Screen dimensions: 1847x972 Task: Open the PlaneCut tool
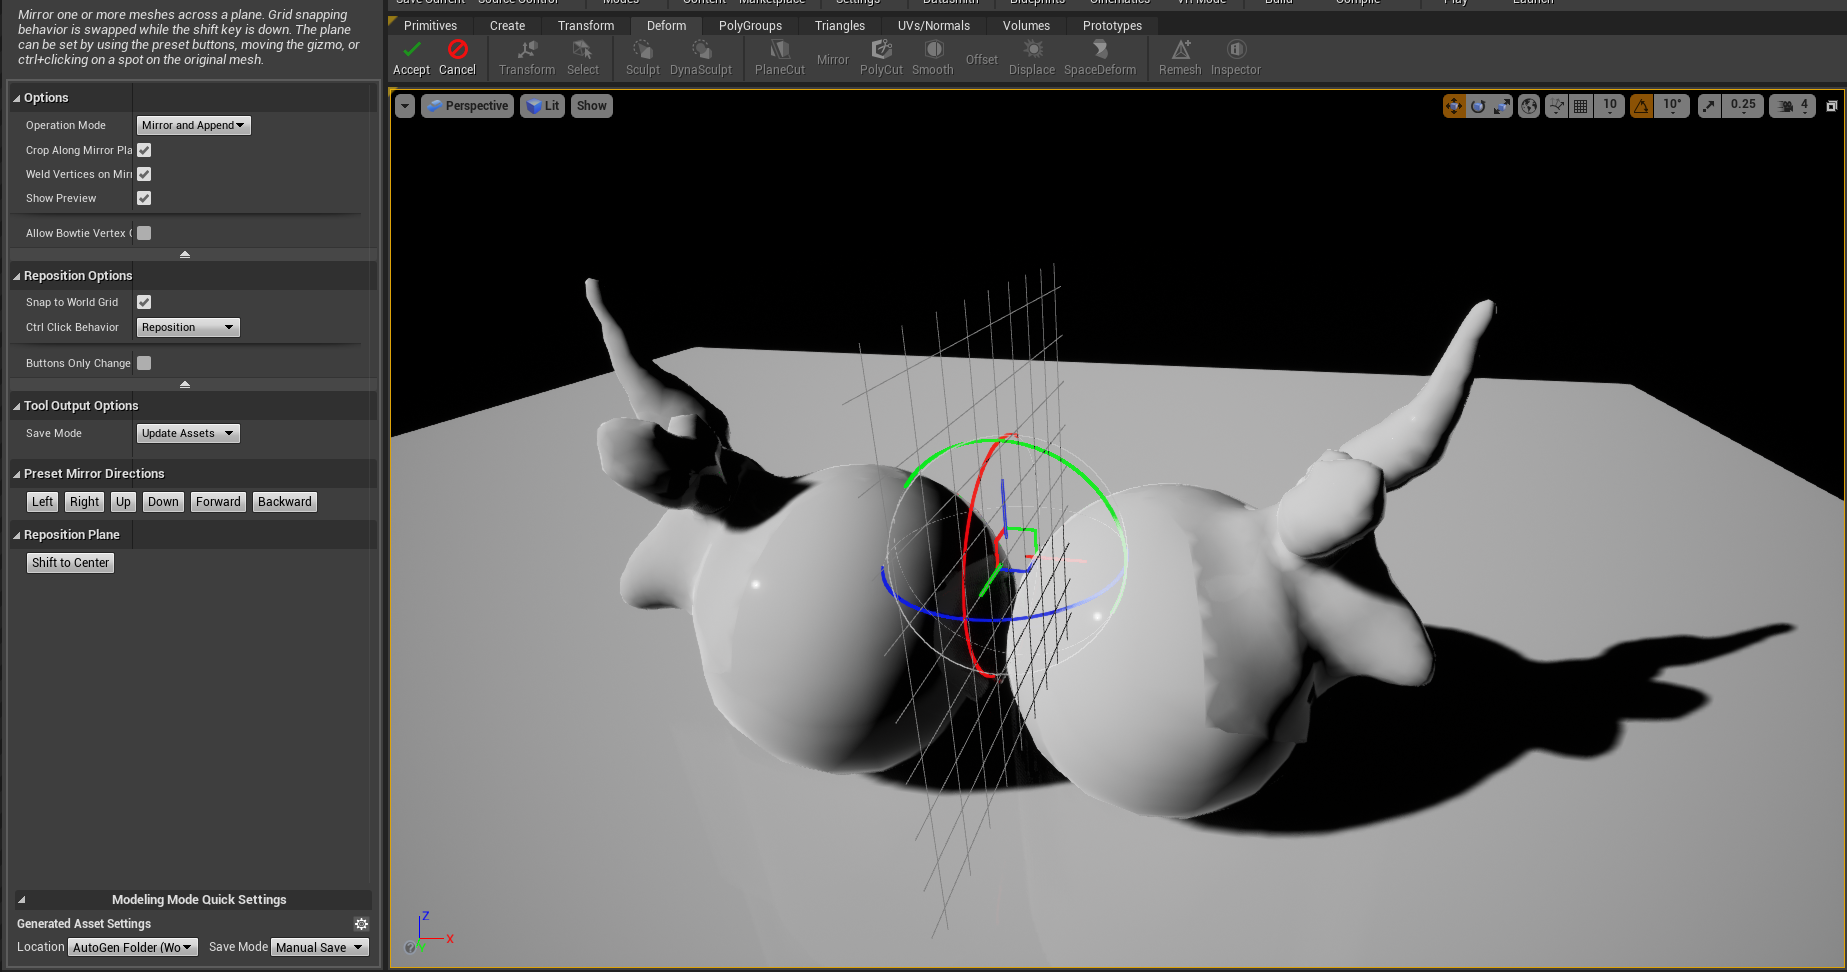pos(779,57)
